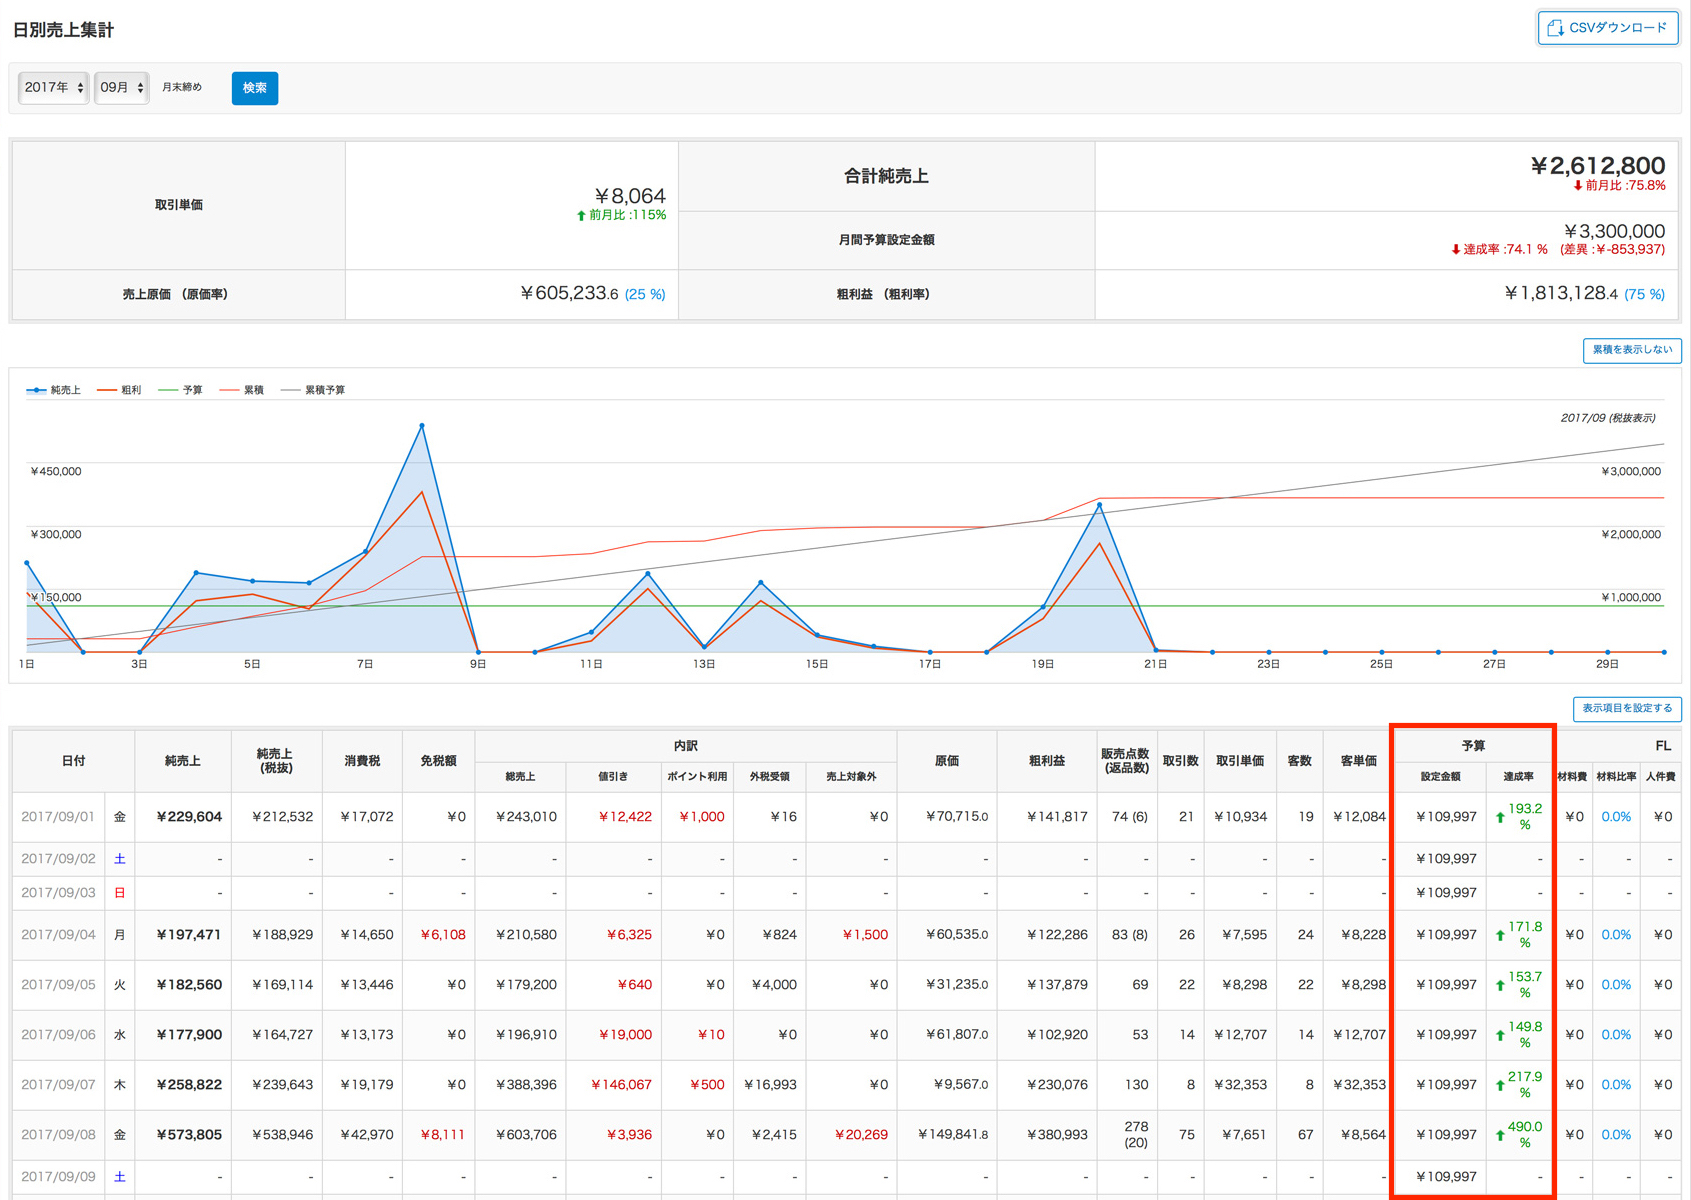Click the 取引数 column header
This screenshot has width=1691, height=1200.
[1180, 761]
